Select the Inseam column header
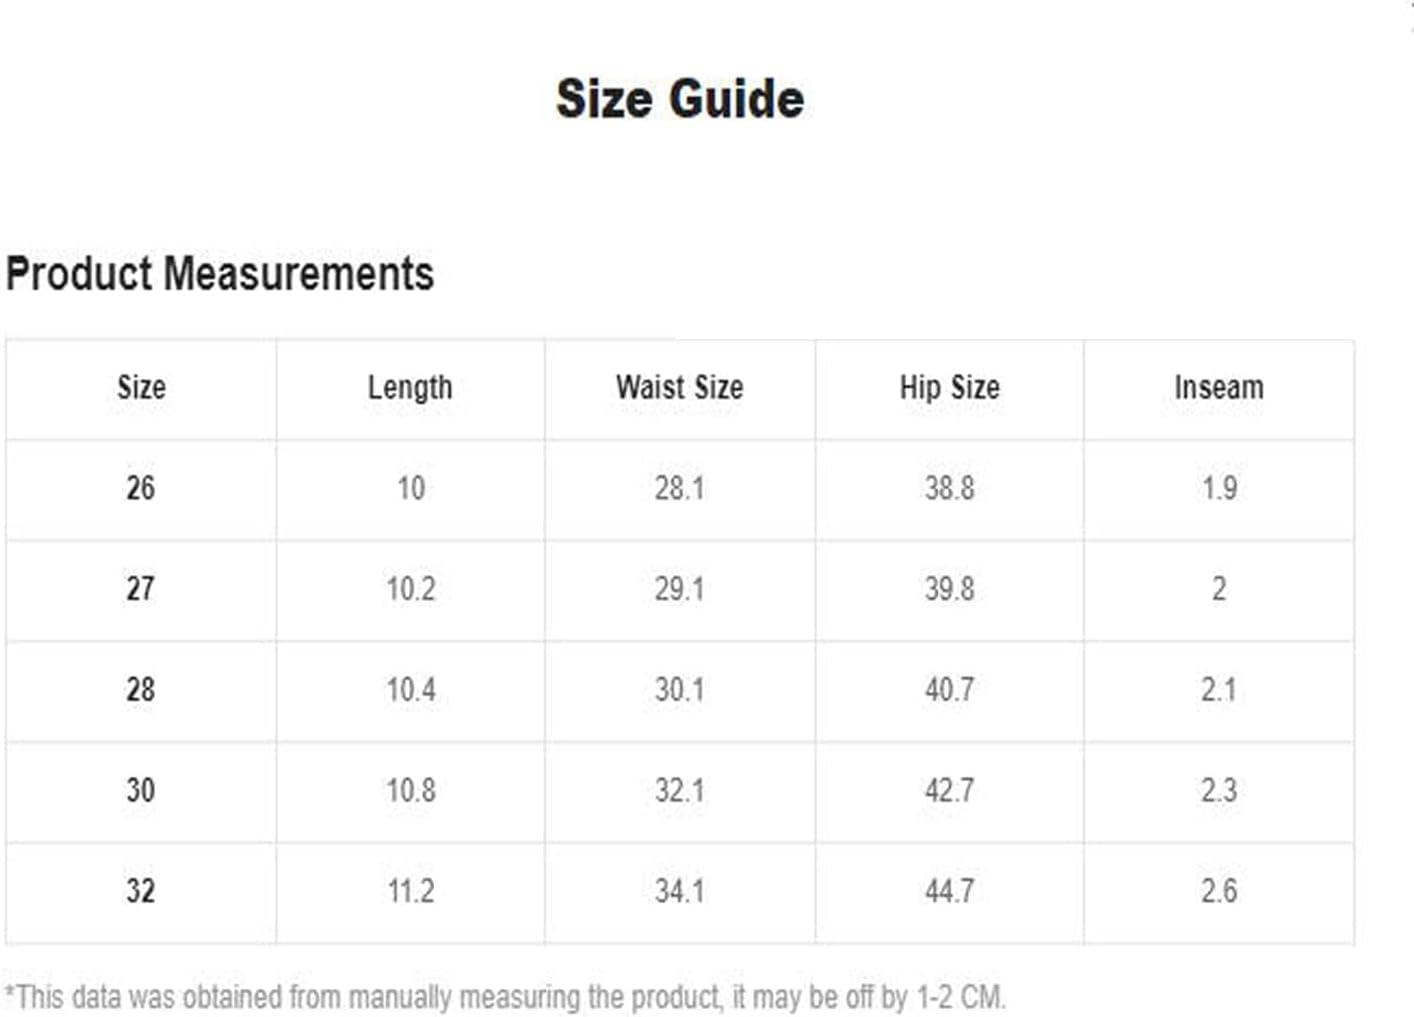 [x=1219, y=387]
